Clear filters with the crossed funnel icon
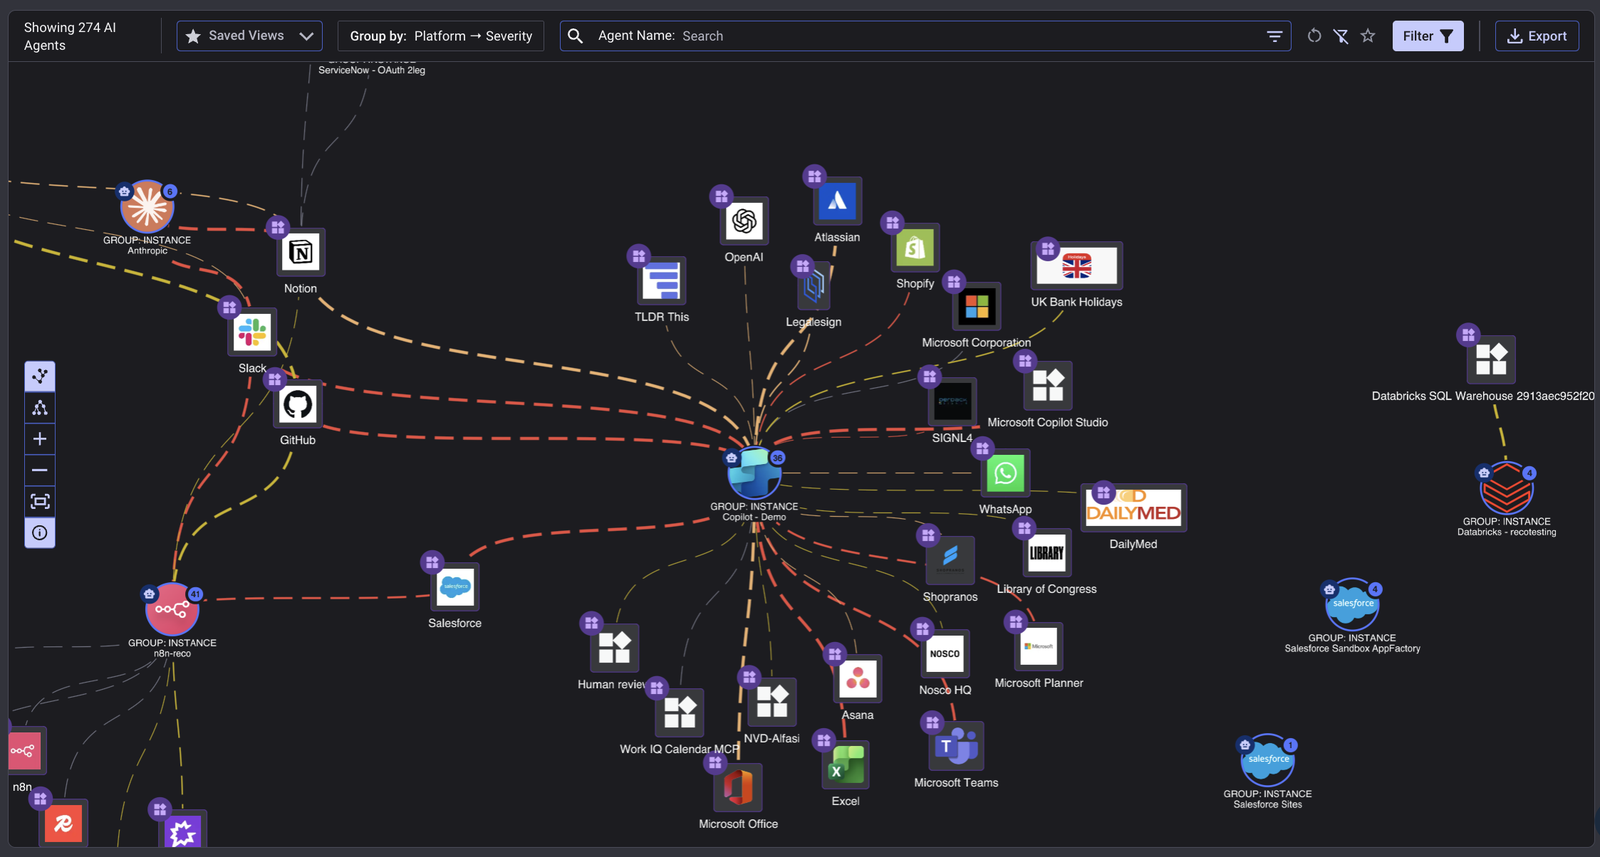The image size is (1600, 857). point(1341,36)
